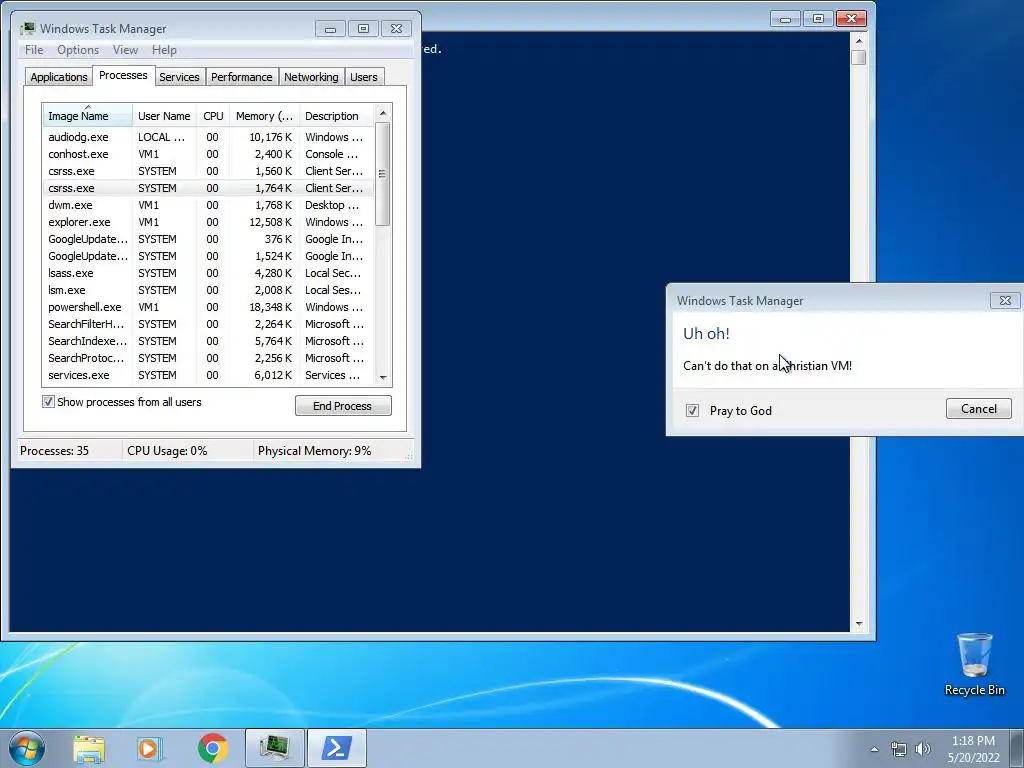The image size is (1024, 768).
Task: Click the End Process button
Action: (343, 406)
